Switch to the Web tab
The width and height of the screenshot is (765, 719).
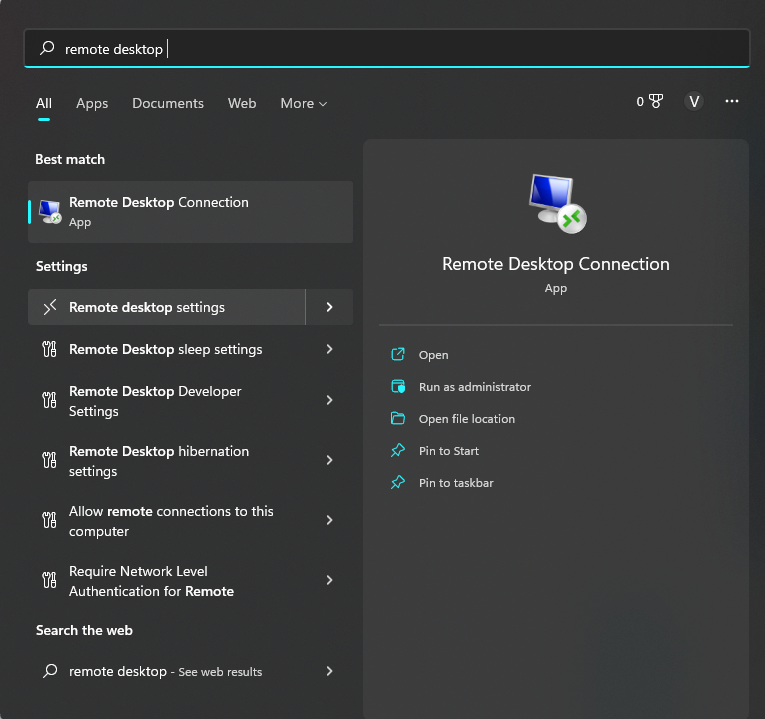point(242,103)
